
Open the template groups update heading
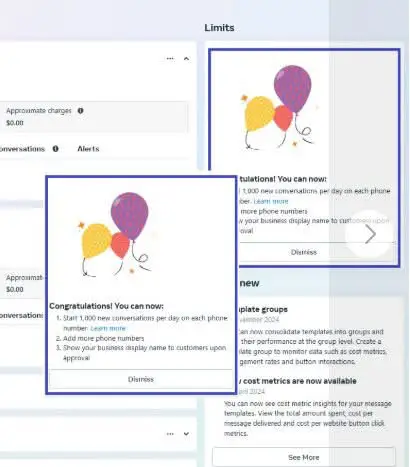263,309
